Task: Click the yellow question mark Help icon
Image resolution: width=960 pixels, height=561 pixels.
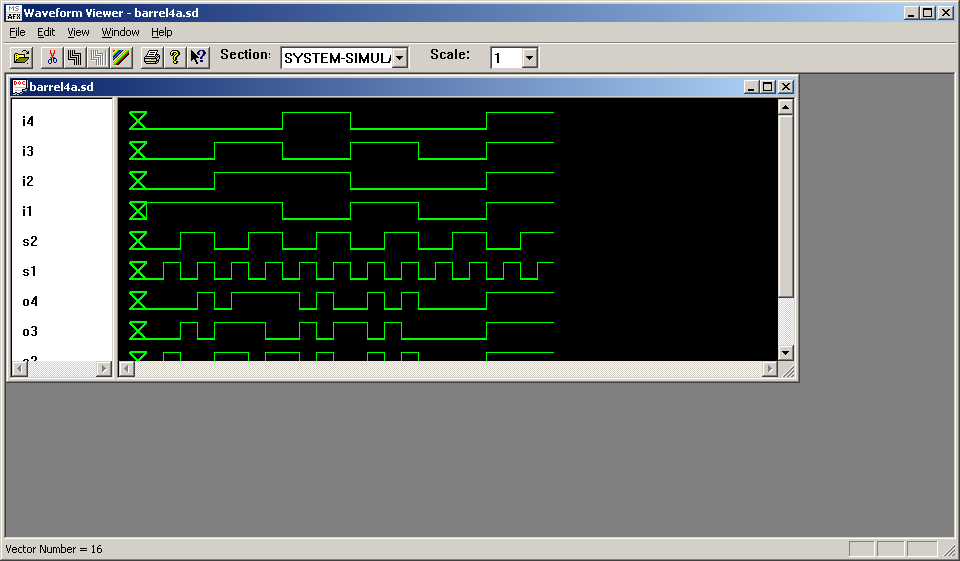Action: [x=174, y=57]
